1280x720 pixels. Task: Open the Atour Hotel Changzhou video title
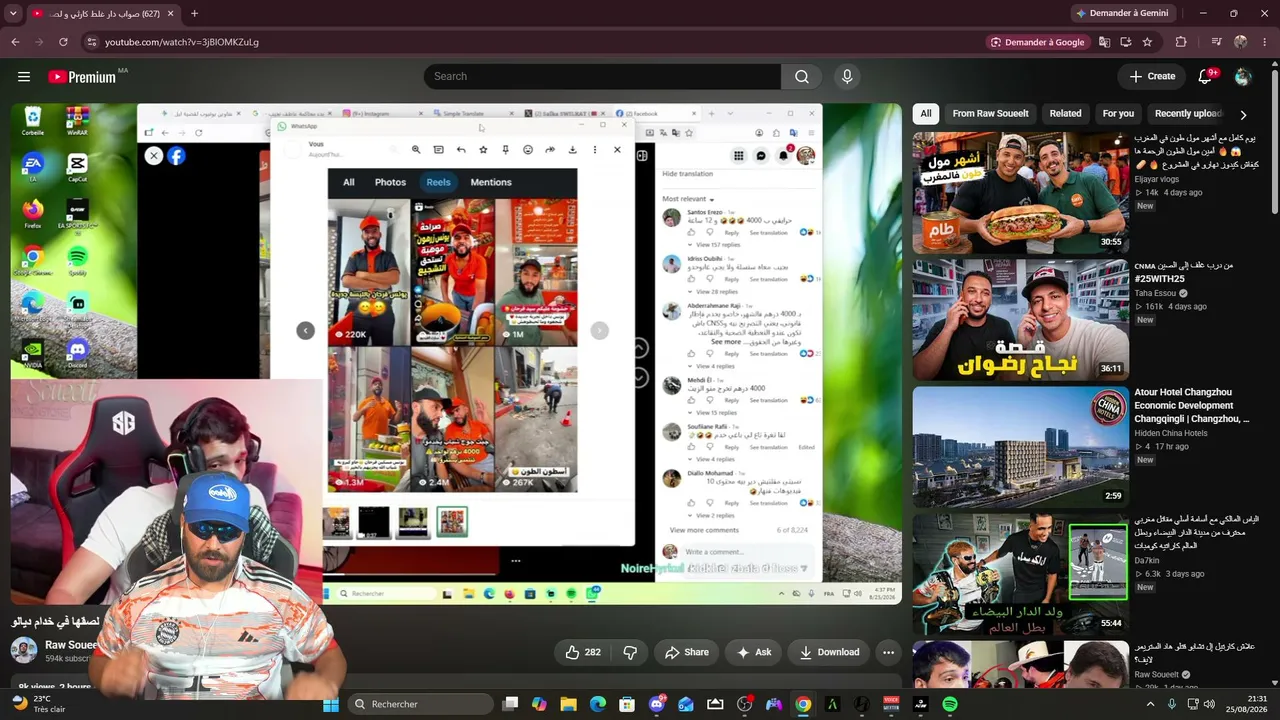1193,406
